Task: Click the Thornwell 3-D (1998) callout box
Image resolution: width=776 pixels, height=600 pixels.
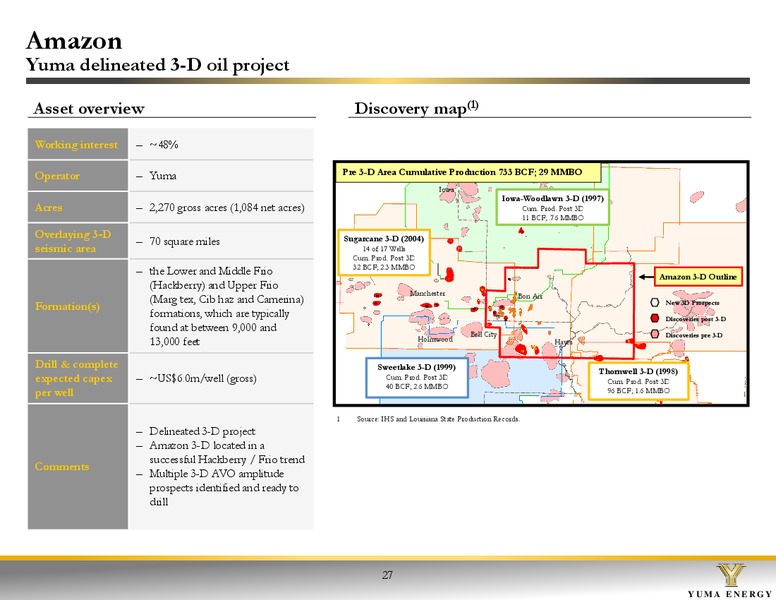Action: (x=638, y=381)
